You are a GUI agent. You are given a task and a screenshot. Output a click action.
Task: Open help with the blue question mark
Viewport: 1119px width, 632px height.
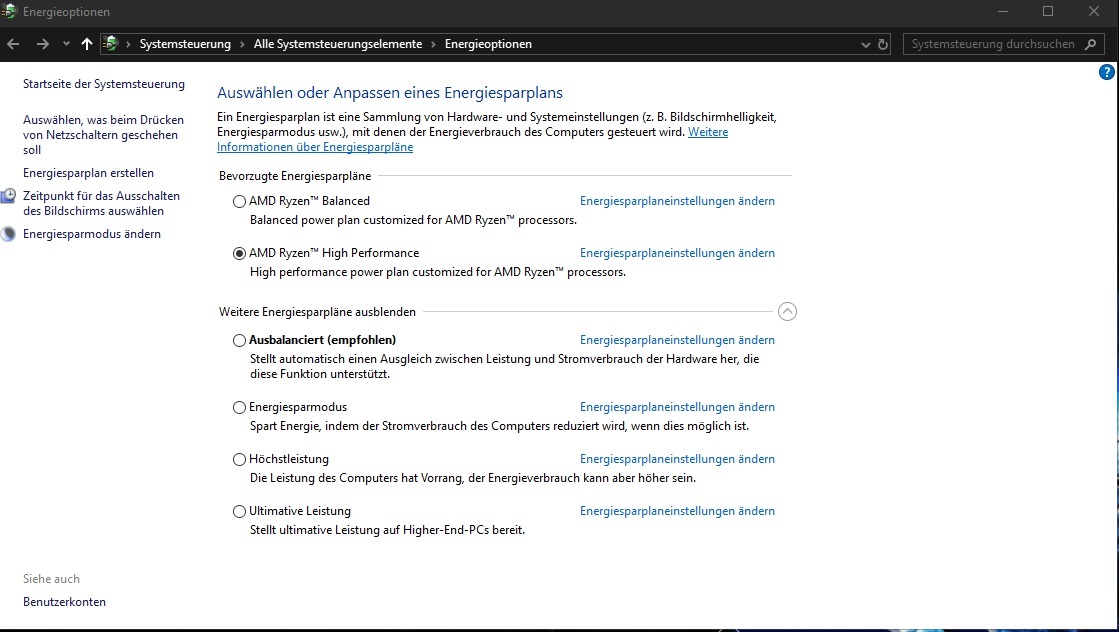pyautogui.click(x=1107, y=72)
